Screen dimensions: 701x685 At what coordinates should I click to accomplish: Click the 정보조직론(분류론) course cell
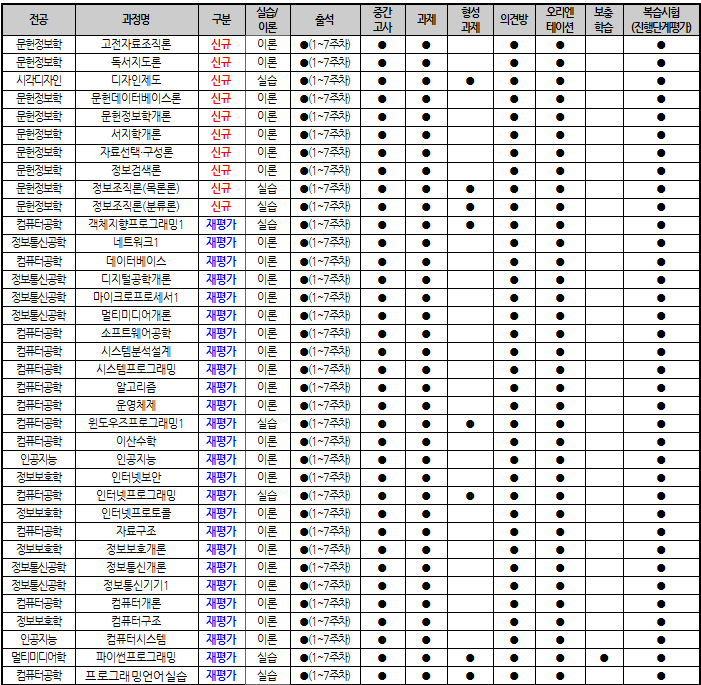pyautogui.click(x=136, y=207)
